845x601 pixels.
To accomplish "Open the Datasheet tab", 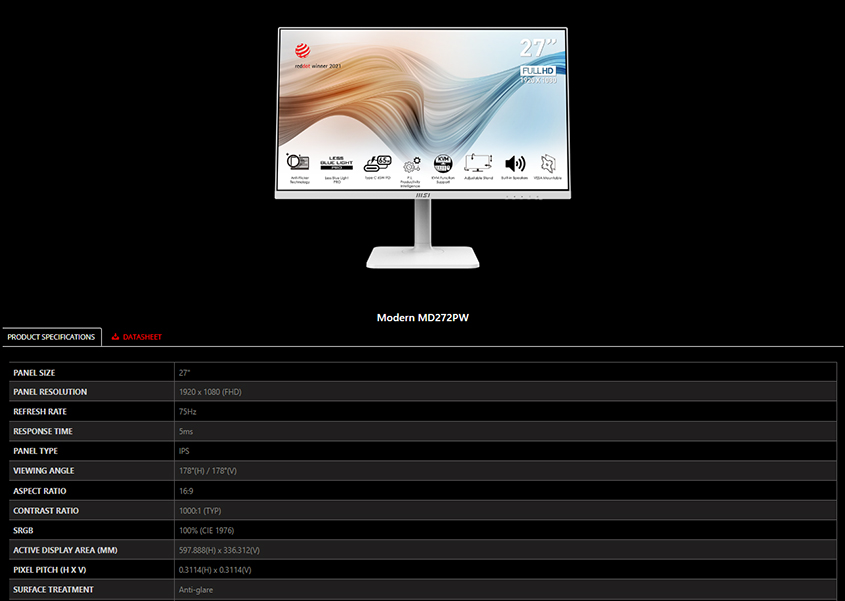I will (137, 337).
